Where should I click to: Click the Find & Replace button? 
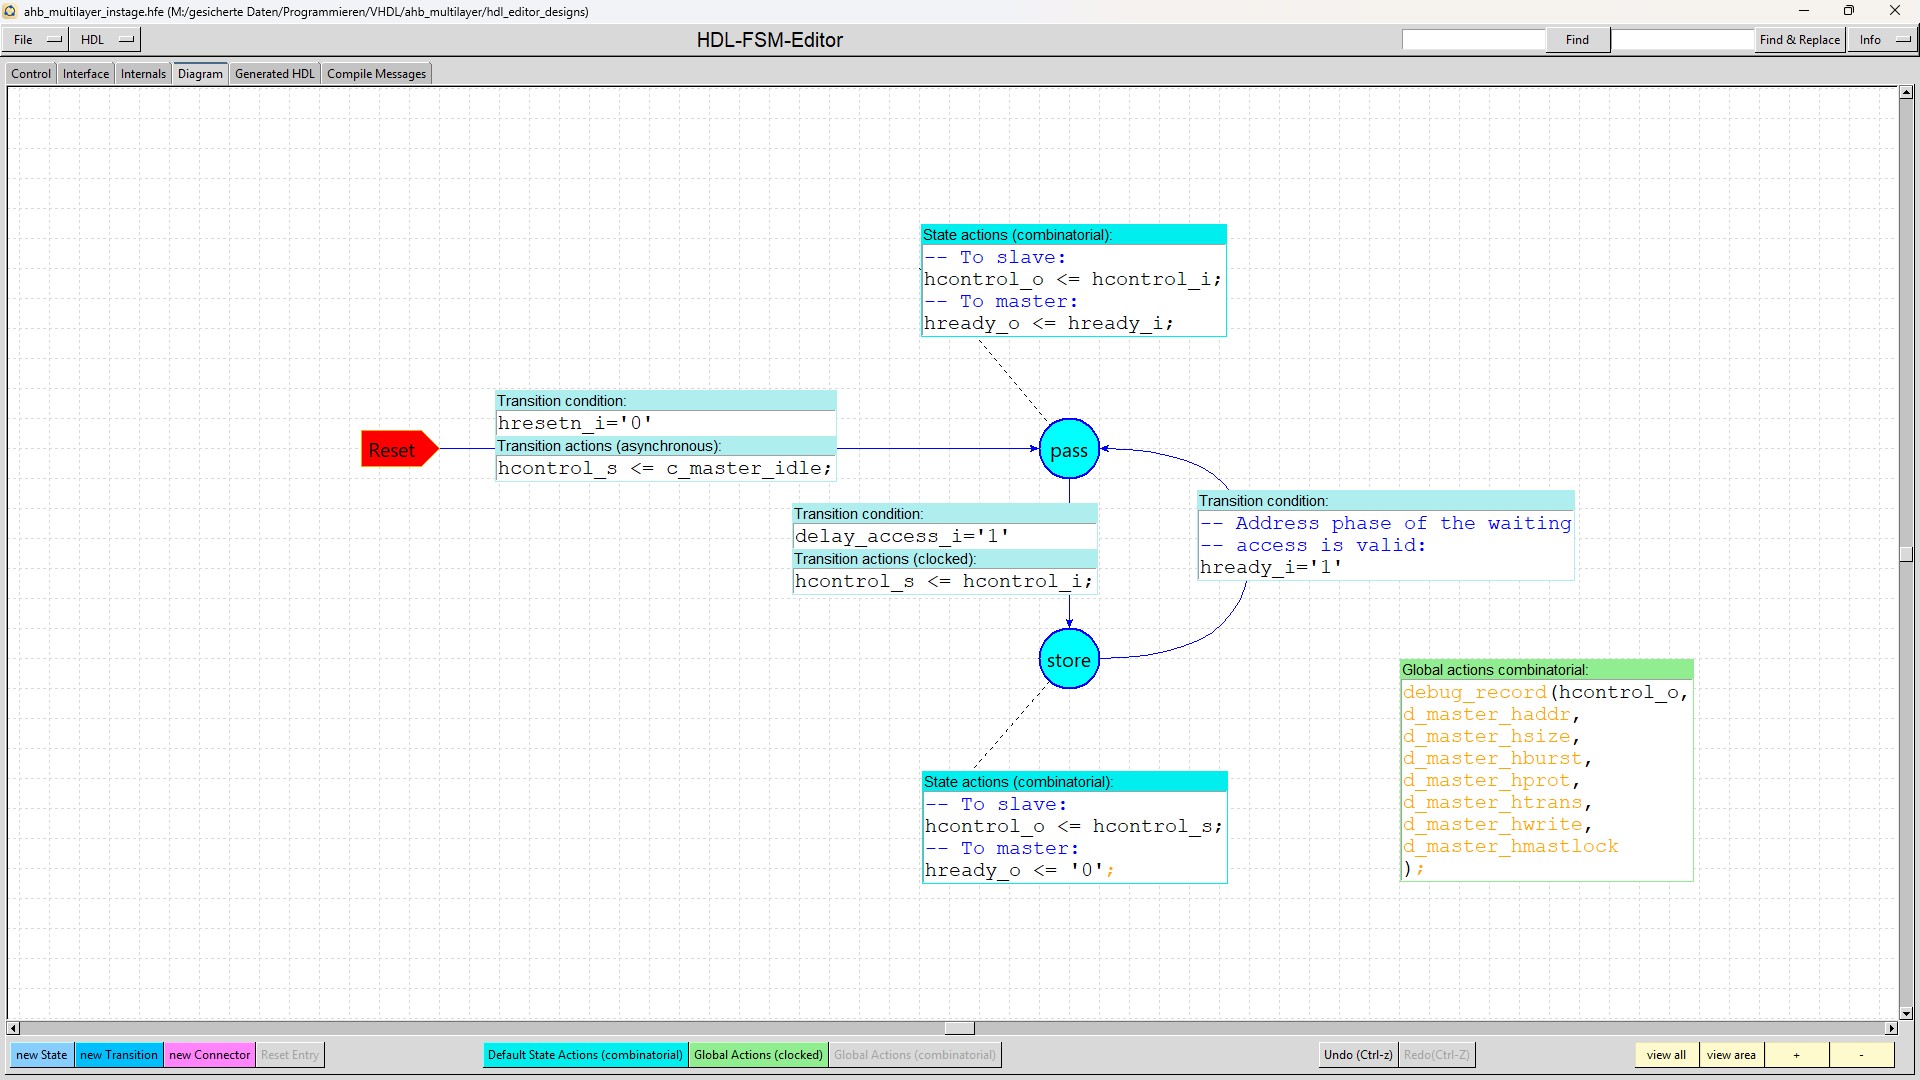click(x=1799, y=40)
